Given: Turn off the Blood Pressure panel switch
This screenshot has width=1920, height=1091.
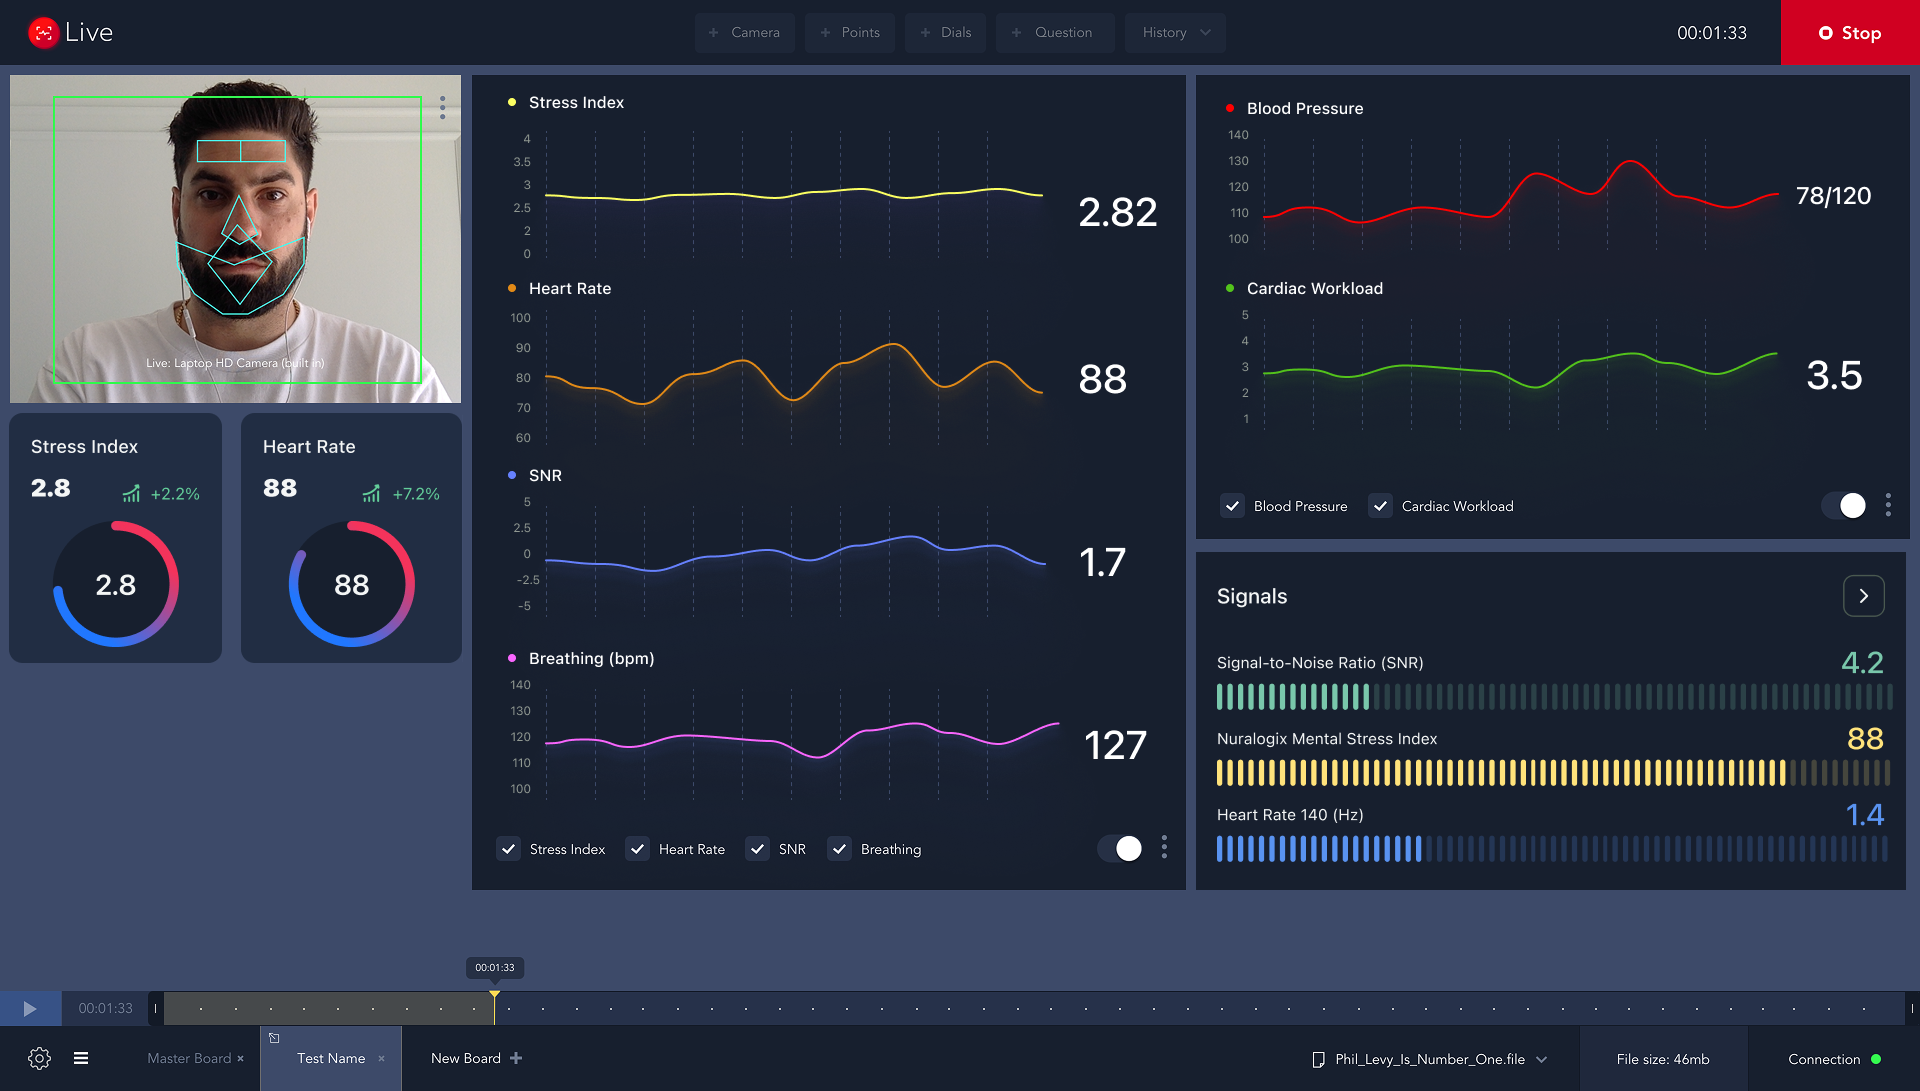Looking at the screenshot, I should coord(1844,505).
